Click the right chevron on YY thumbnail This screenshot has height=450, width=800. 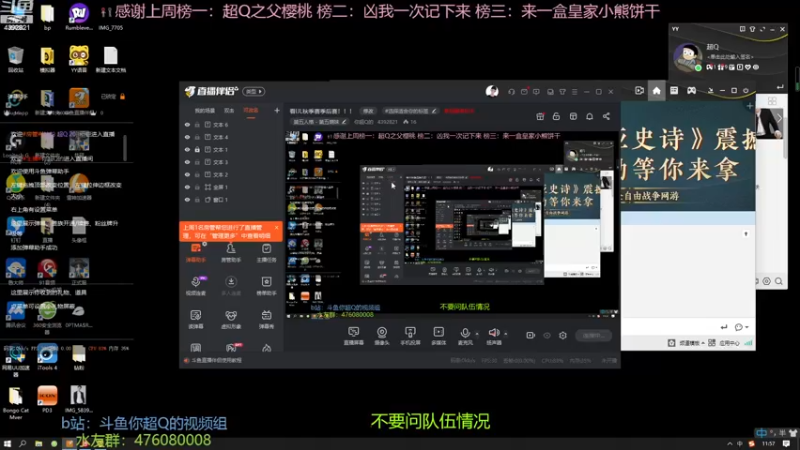click(780, 118)
